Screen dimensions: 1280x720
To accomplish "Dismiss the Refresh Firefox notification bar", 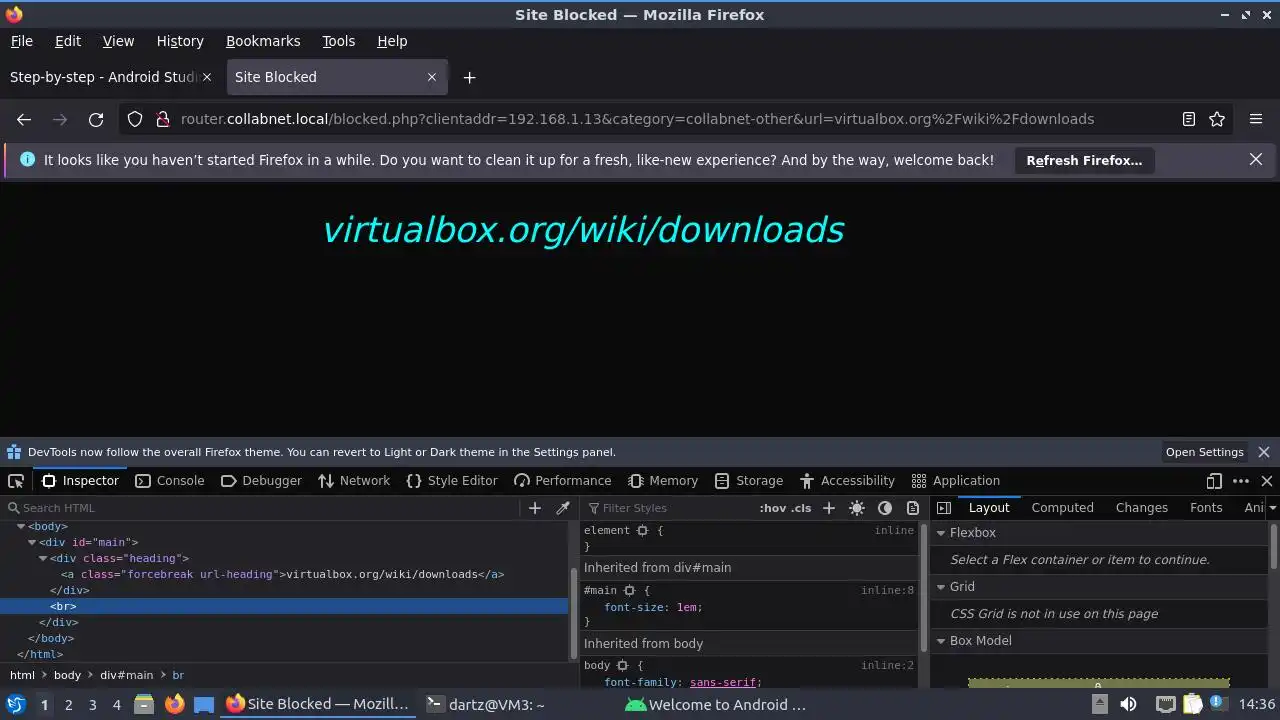I will tap(1256, 159).
